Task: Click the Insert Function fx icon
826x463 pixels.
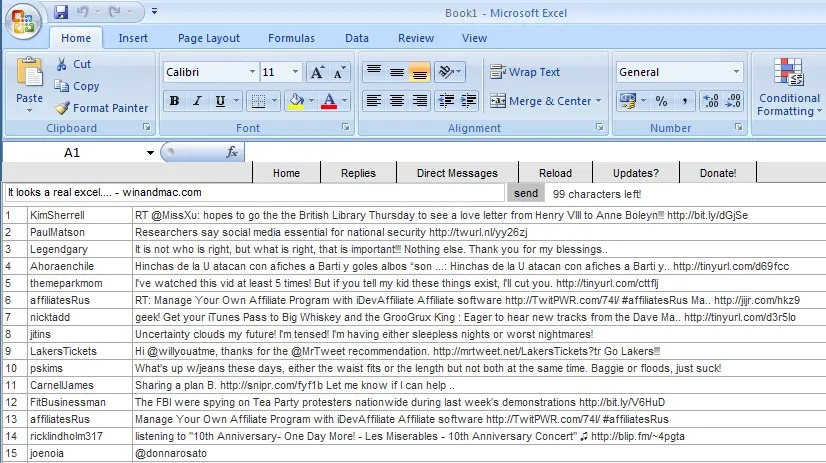Action: [232, 152]
